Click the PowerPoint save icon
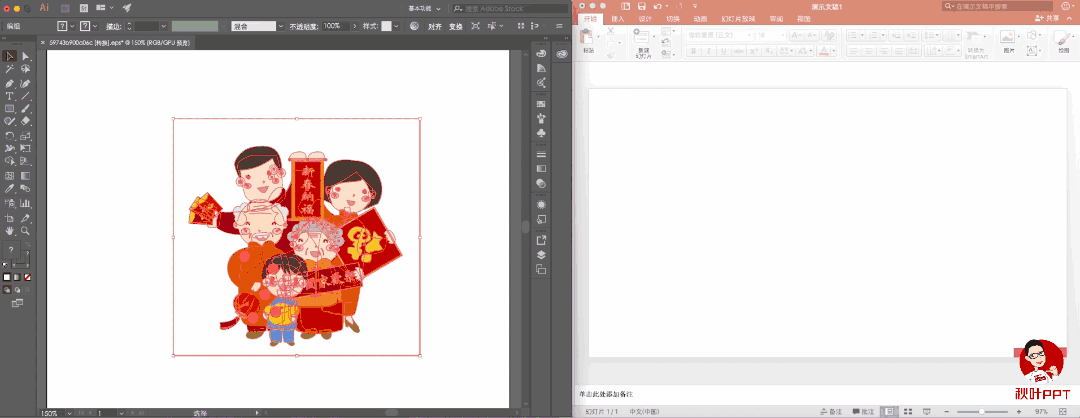 click(x=642, y=7)
